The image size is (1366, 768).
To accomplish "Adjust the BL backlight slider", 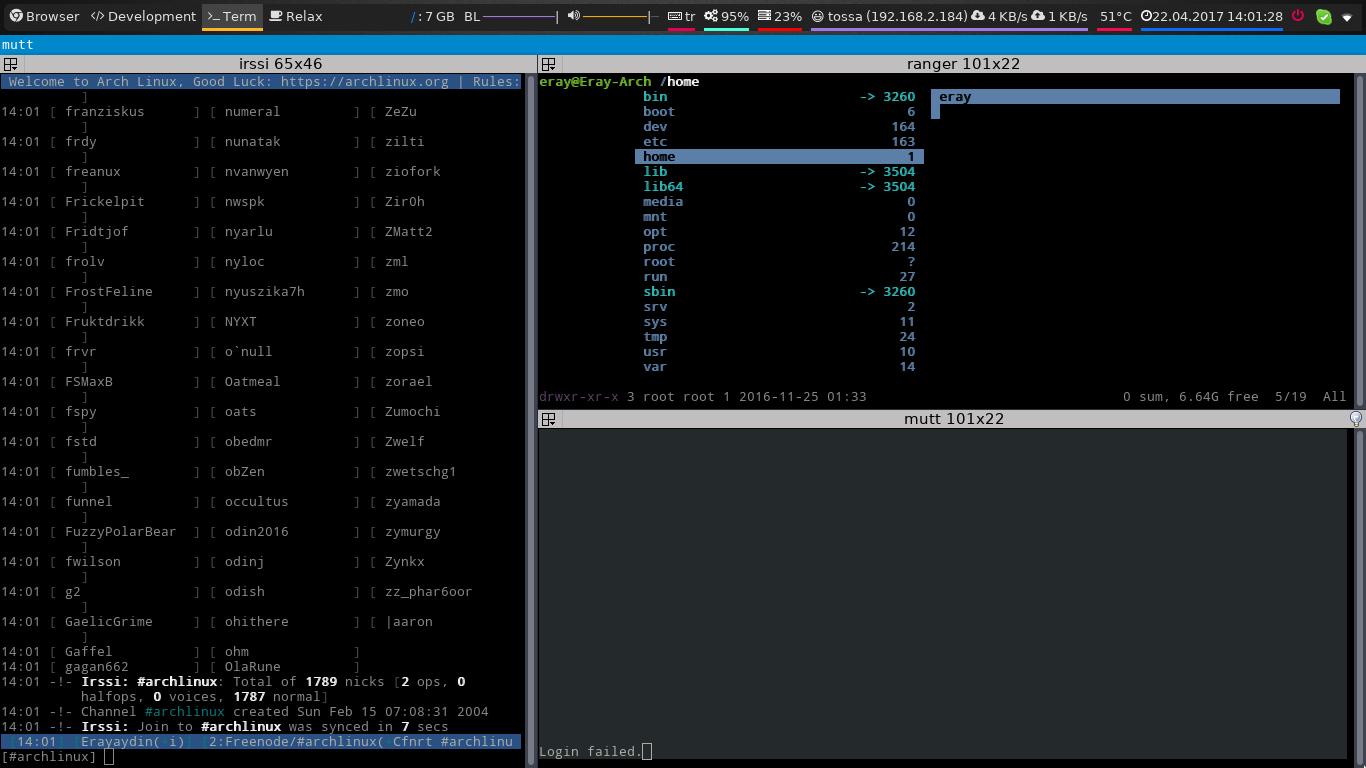I will tap(520, 17).
